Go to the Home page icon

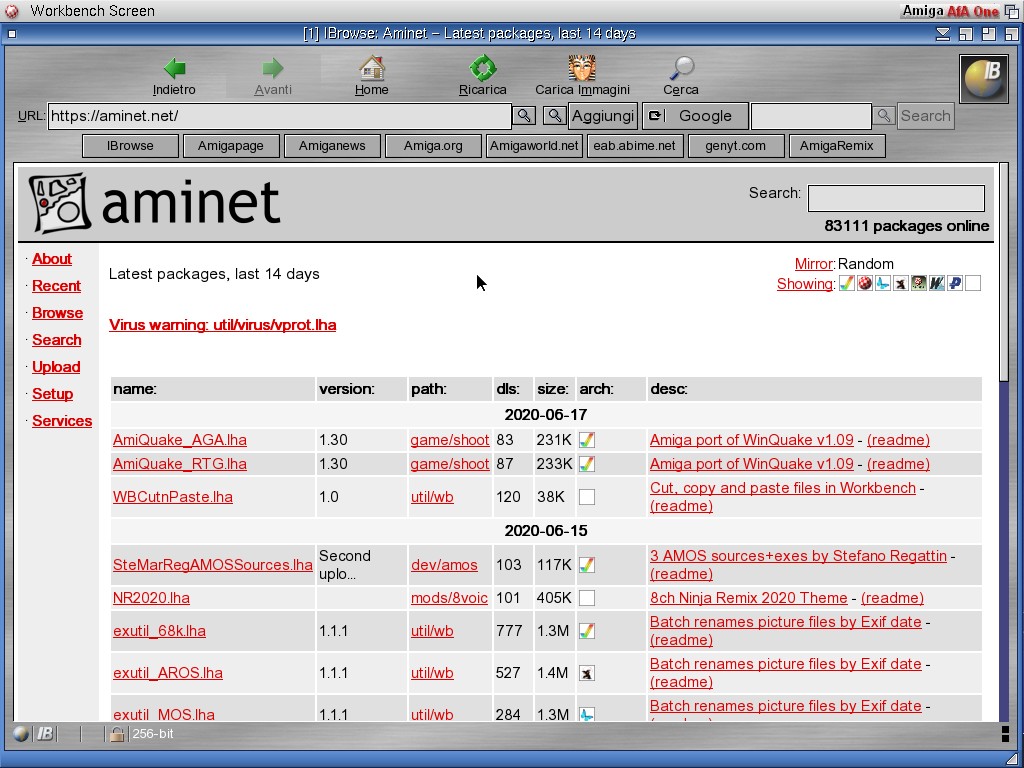tap(371, 68)
